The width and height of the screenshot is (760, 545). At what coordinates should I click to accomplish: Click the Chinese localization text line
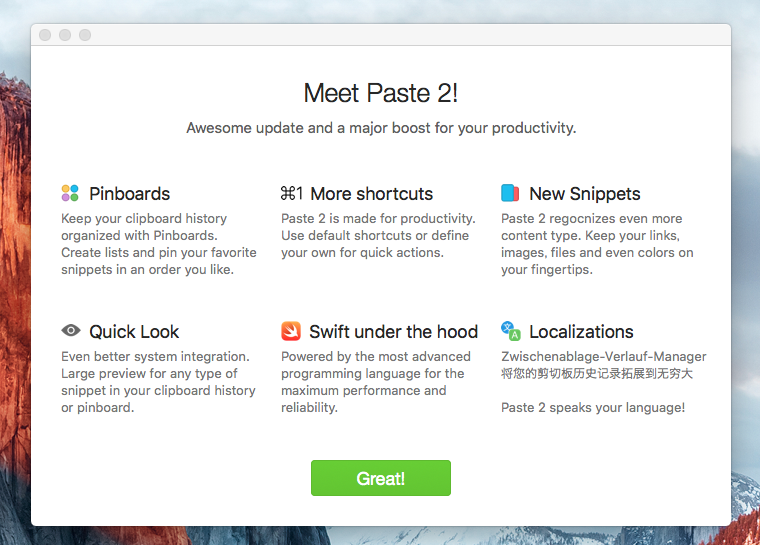tap(597, 374)
